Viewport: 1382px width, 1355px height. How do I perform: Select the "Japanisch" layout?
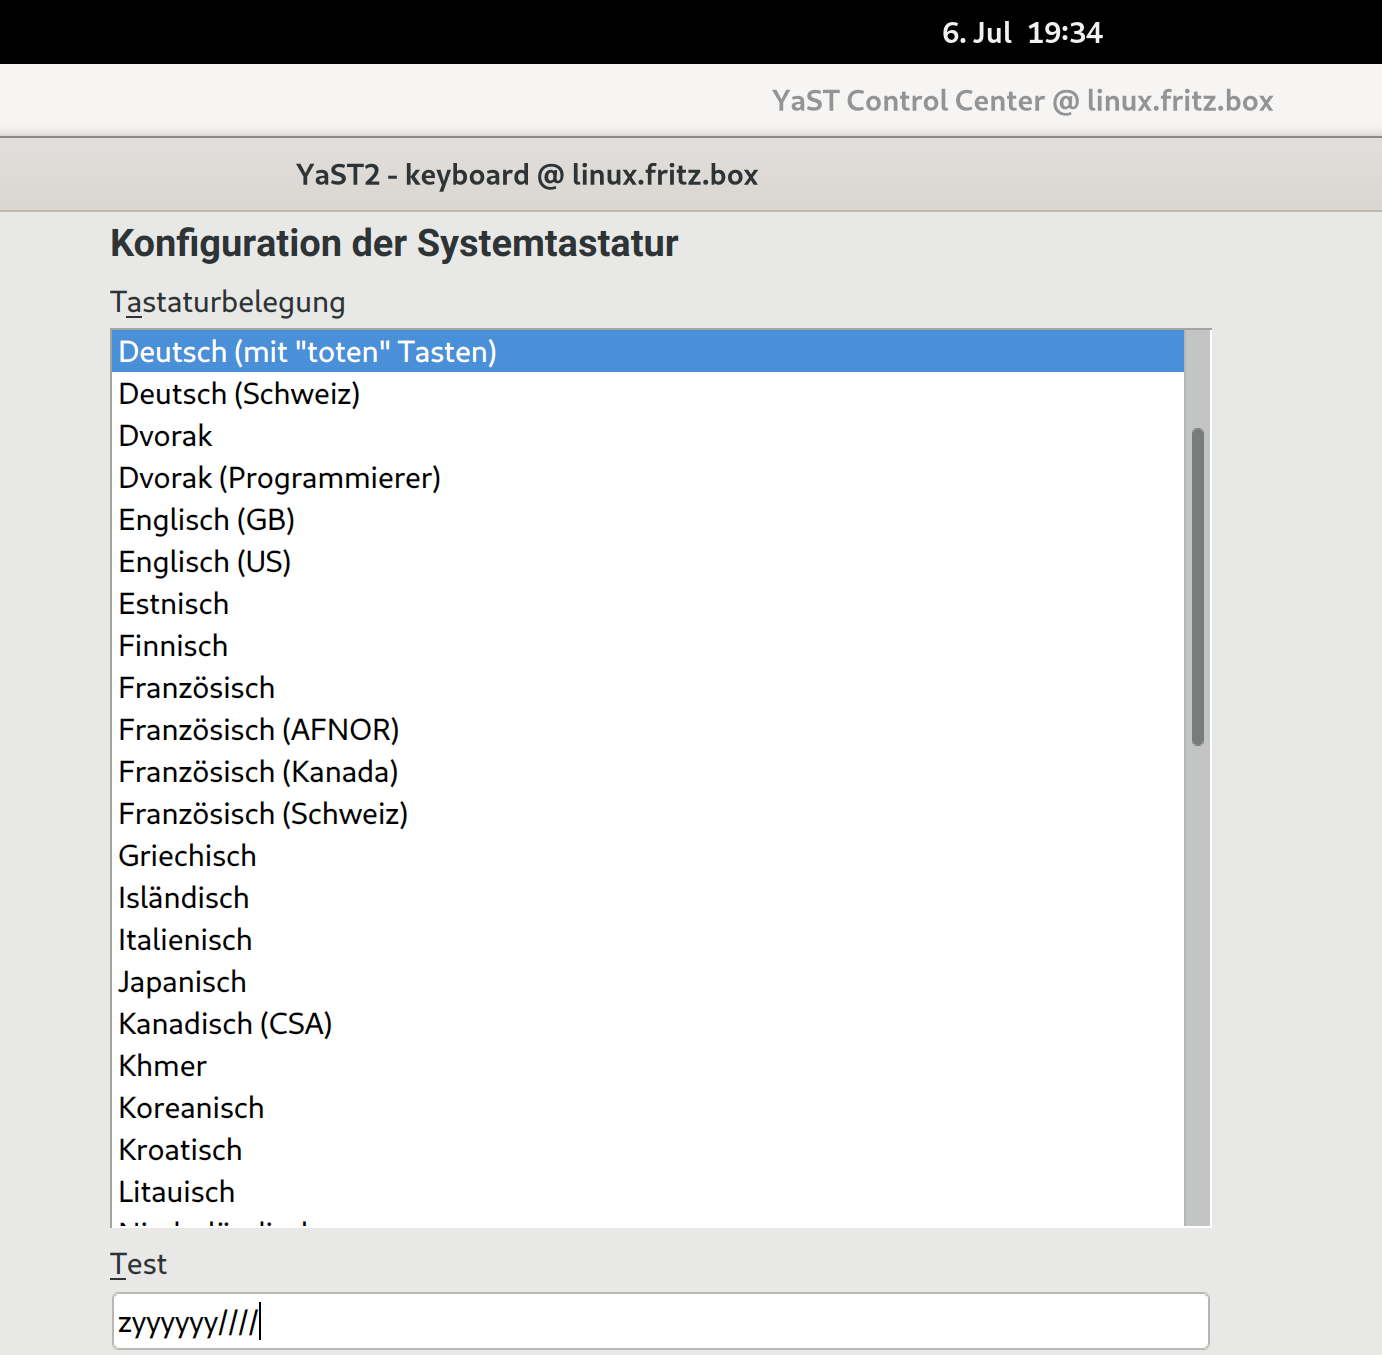[648, 982]
